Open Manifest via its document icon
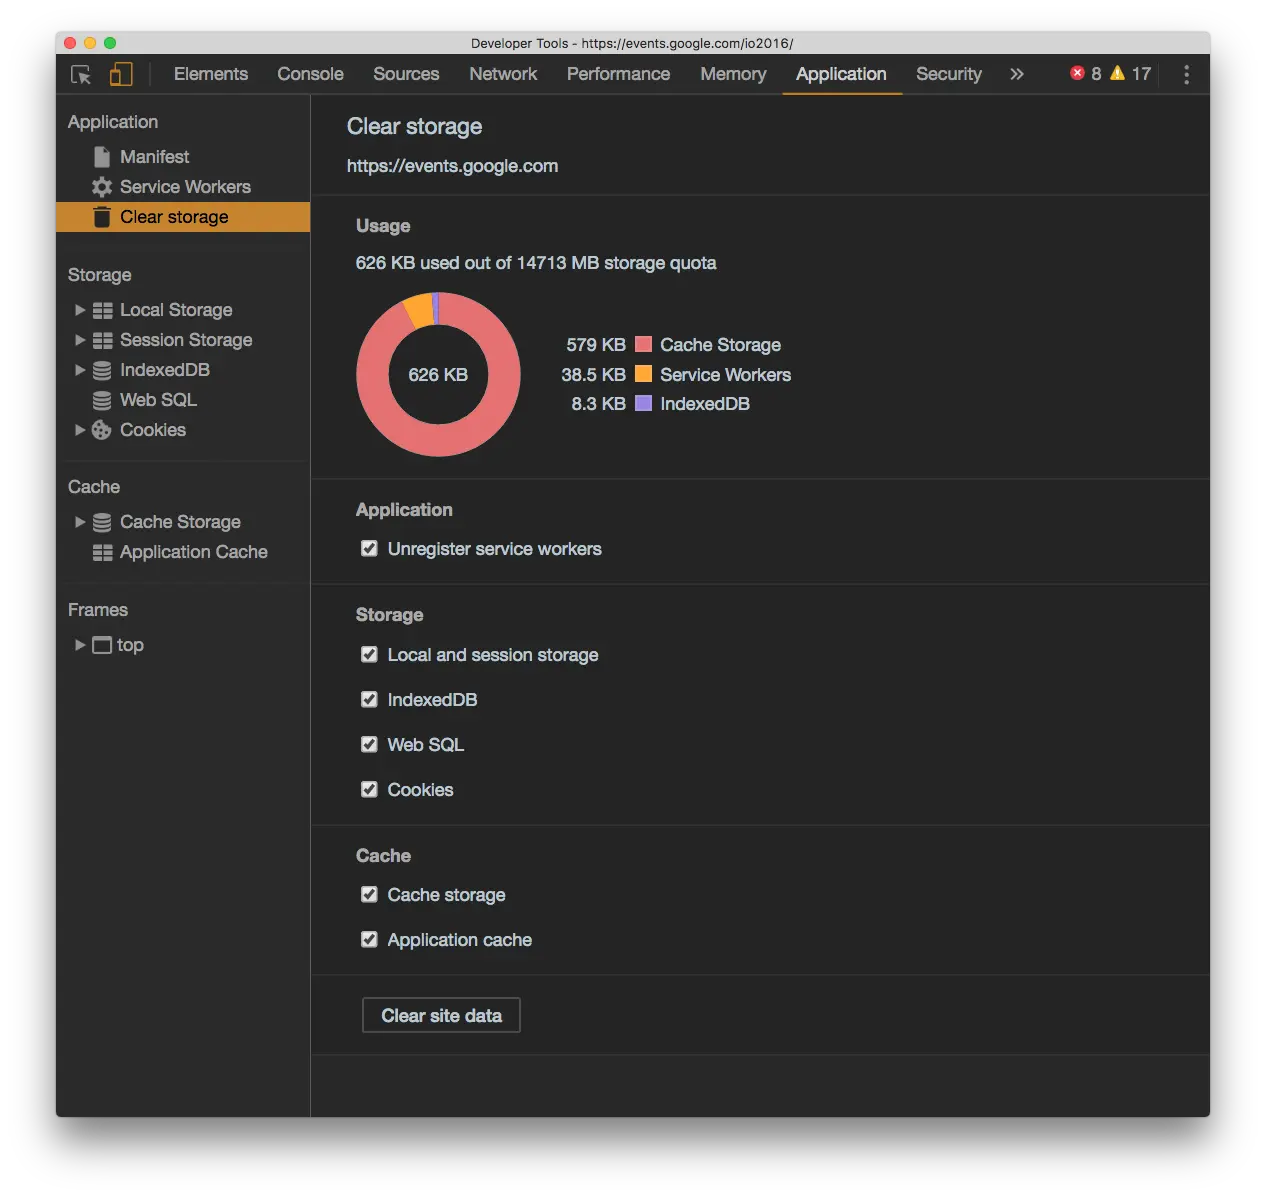The image size is (1266, 1197). click(102, 157)
